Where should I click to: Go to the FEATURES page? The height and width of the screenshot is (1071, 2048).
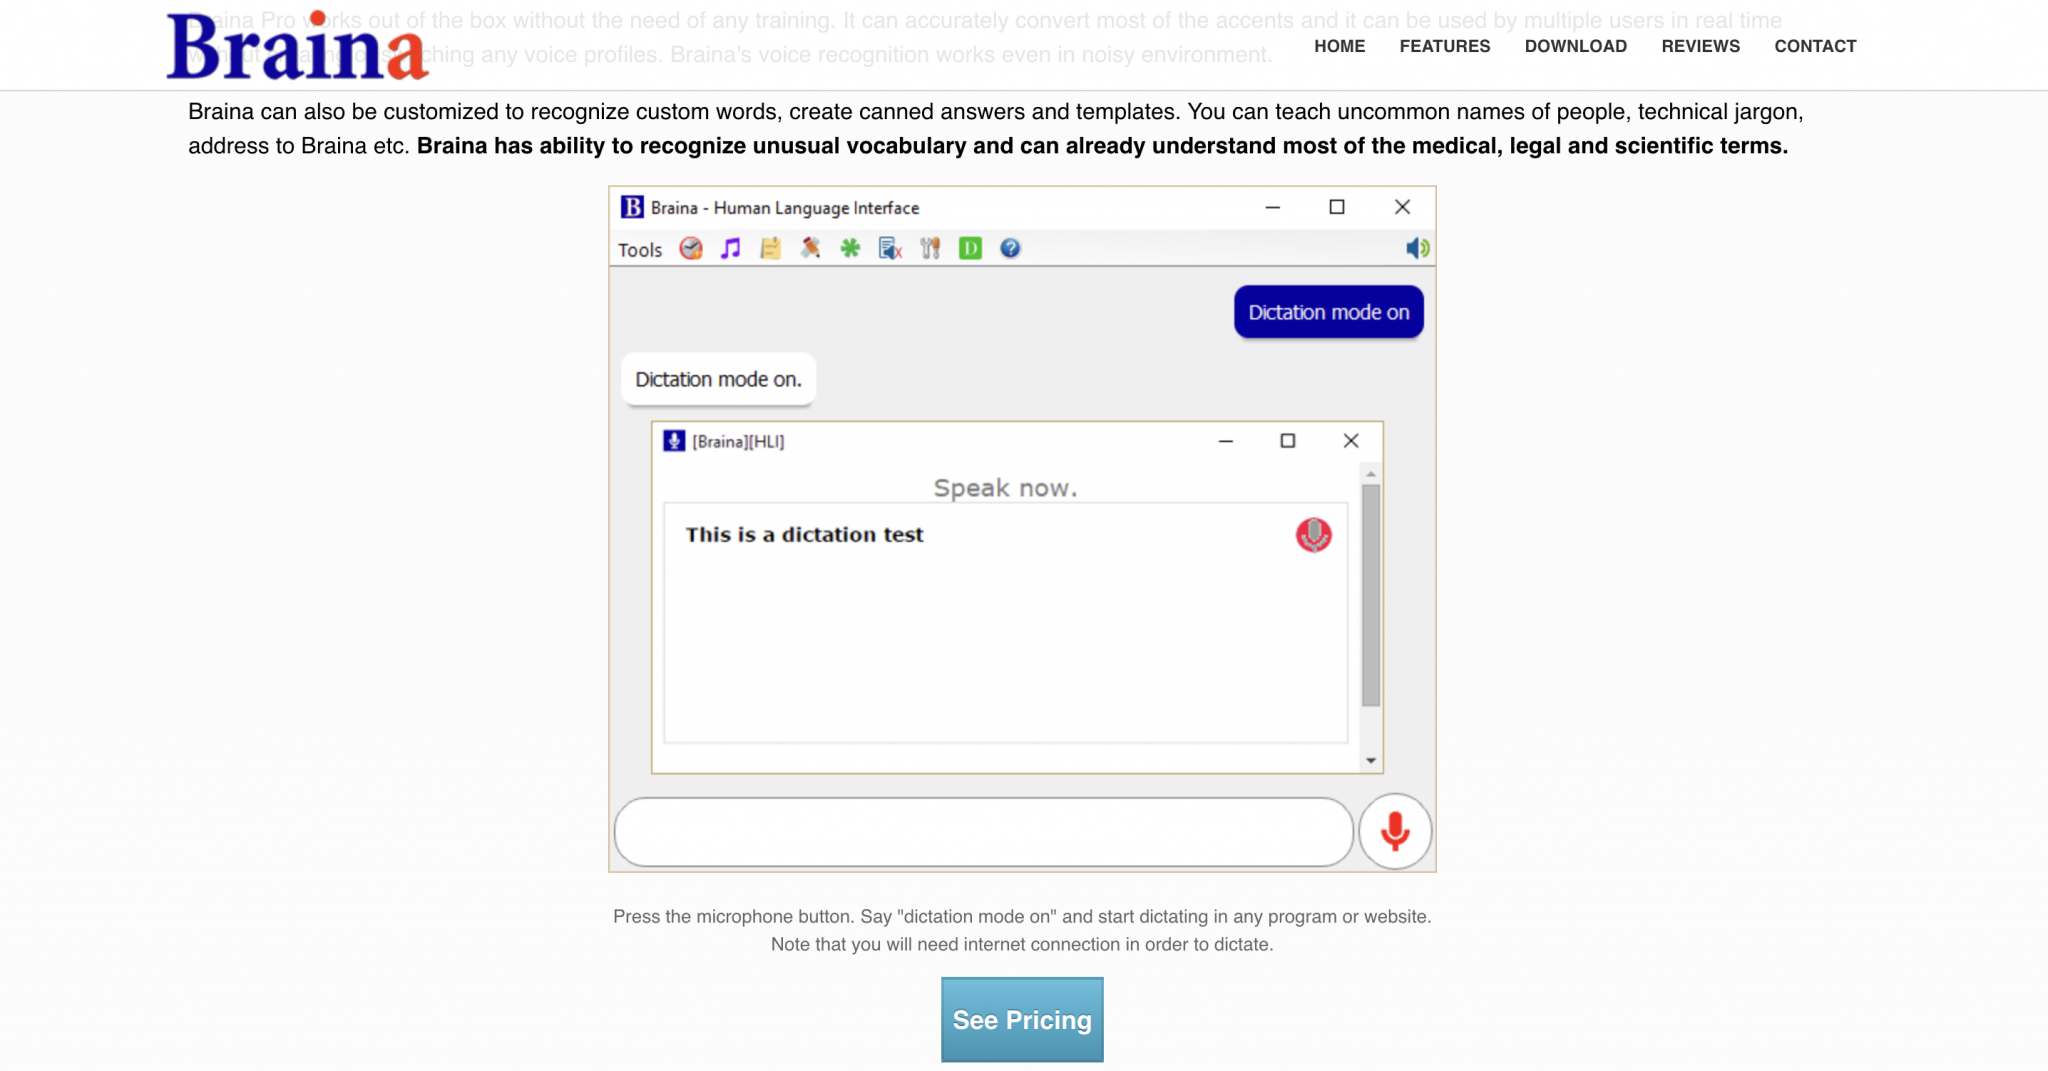1444,46
